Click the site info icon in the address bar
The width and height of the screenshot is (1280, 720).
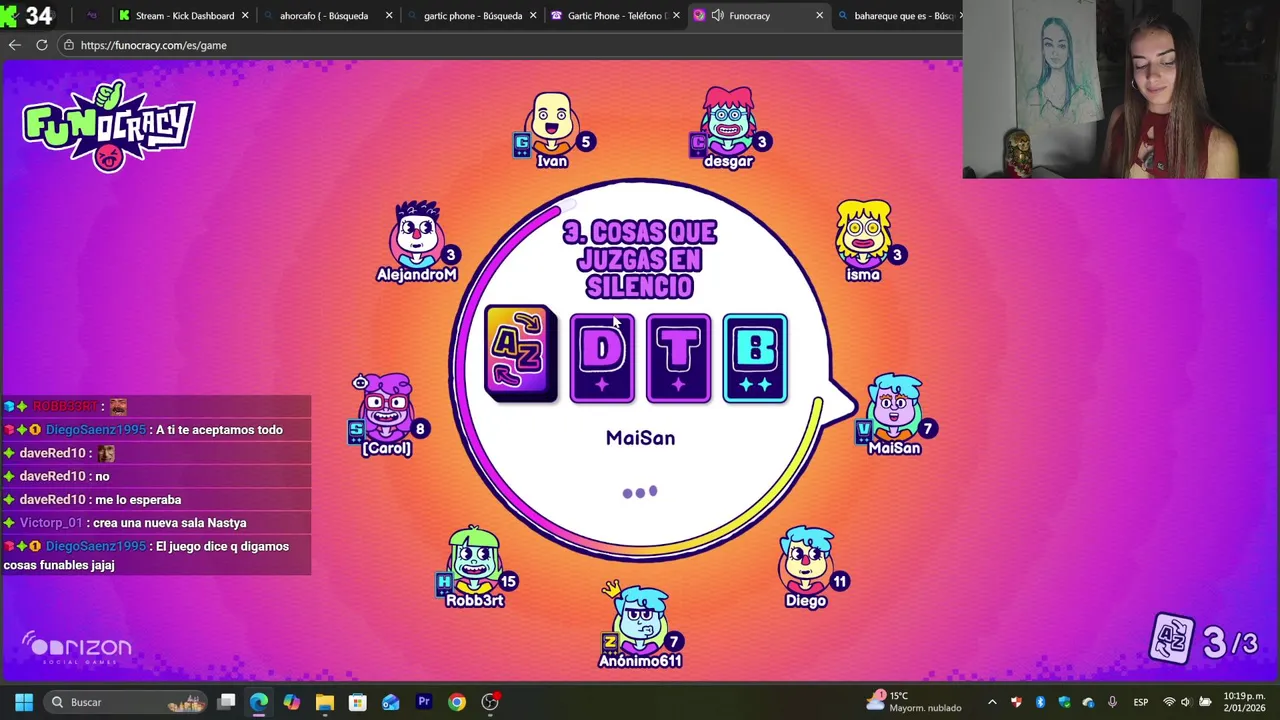click(68, 45)
